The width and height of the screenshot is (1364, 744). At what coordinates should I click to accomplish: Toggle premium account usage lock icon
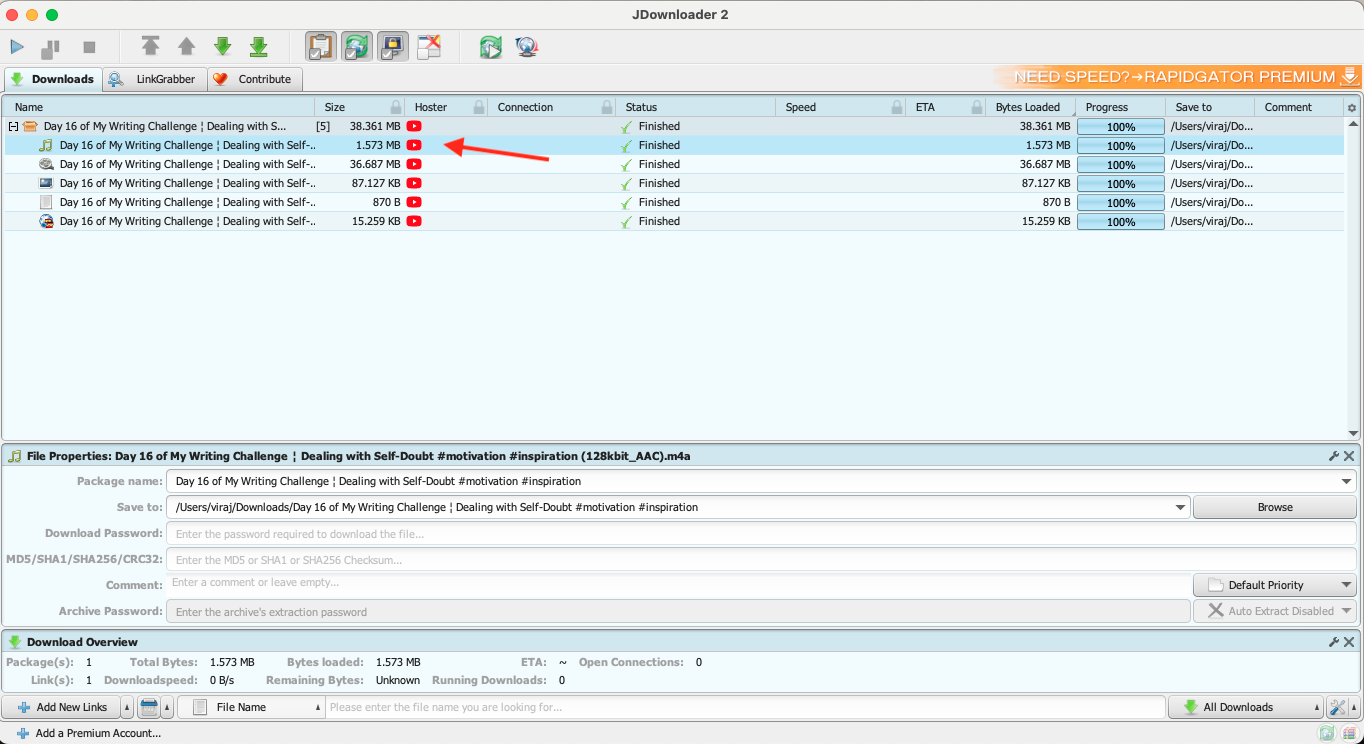393,46
